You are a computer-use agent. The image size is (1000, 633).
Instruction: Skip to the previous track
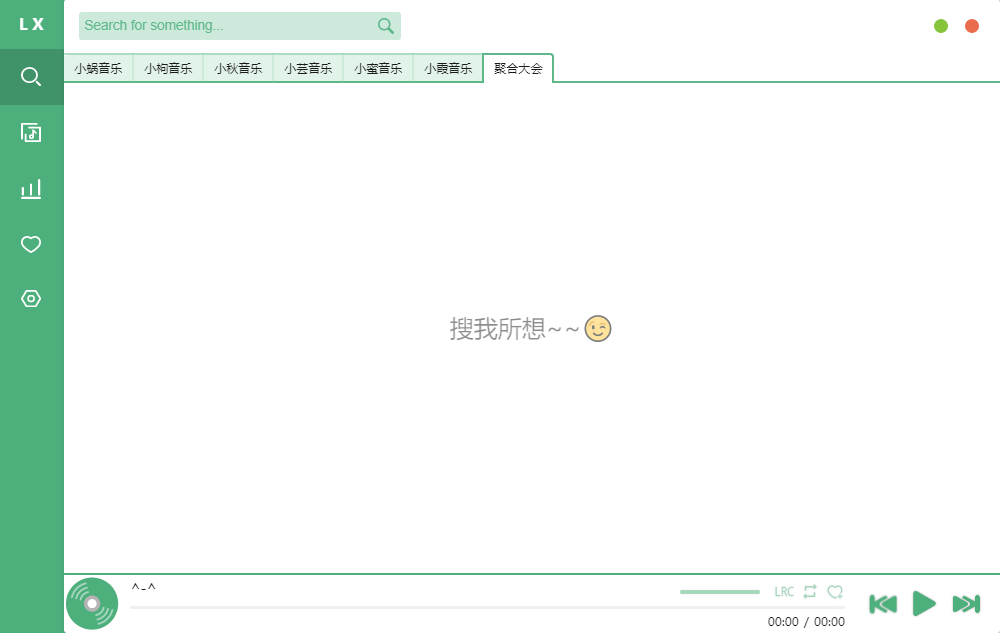(x=883, y=603)
